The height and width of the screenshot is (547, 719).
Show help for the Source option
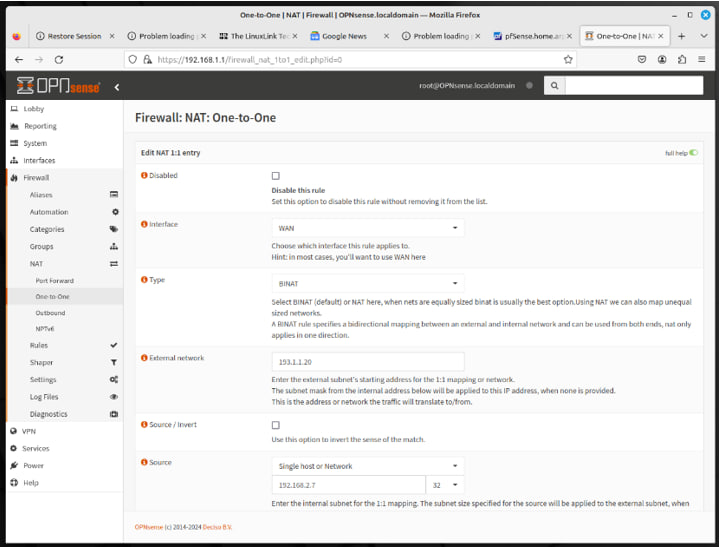click(x=144, y=462)
